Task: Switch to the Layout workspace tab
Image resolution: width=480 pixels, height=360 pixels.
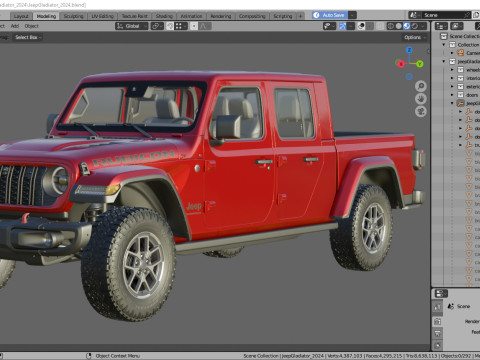Action: 21,16
